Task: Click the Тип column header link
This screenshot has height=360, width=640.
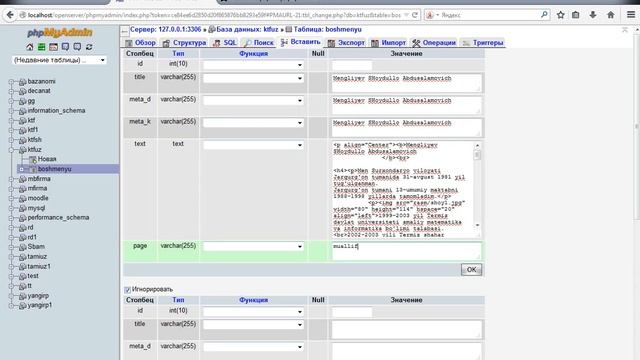Action: (x=178, y=54)
